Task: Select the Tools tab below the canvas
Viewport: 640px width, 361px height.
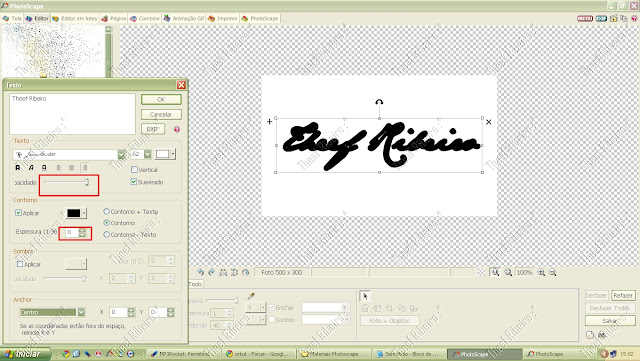Action: tap(196, 284)
